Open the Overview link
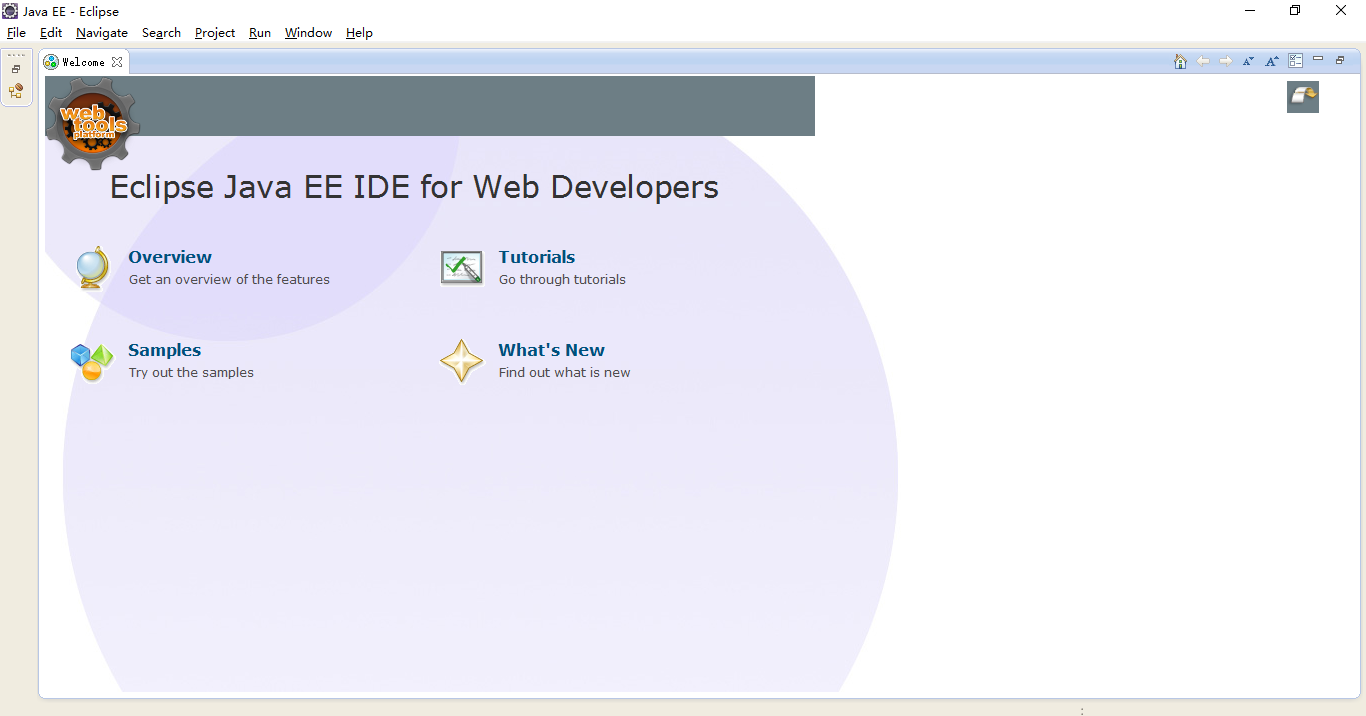This screenshot has height=716, width=1366. (170, 257)
